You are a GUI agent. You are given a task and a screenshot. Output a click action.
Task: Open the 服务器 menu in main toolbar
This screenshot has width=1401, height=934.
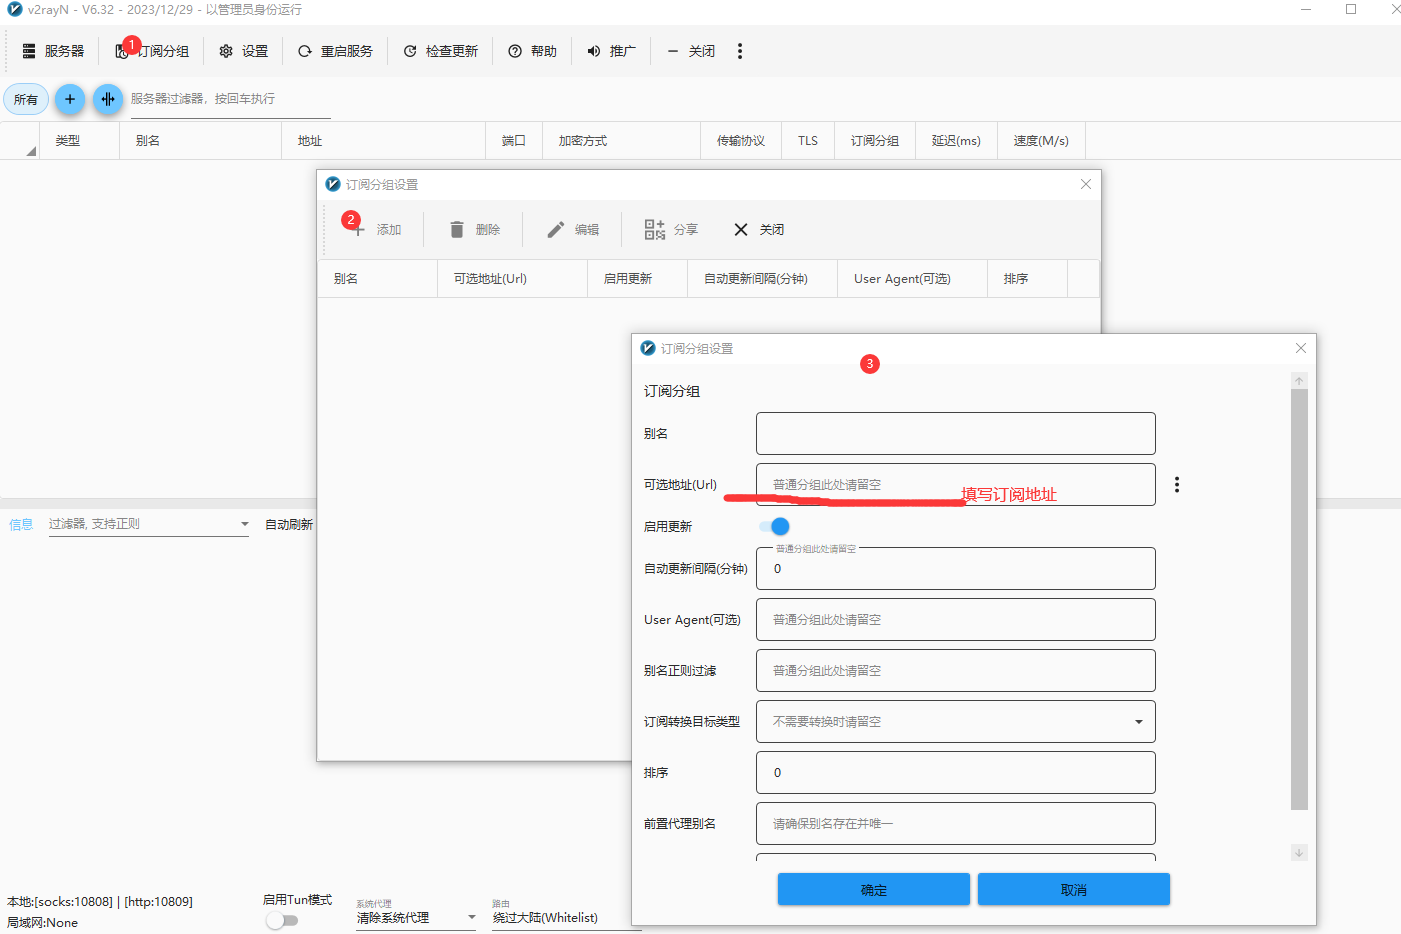pos(53,51)
